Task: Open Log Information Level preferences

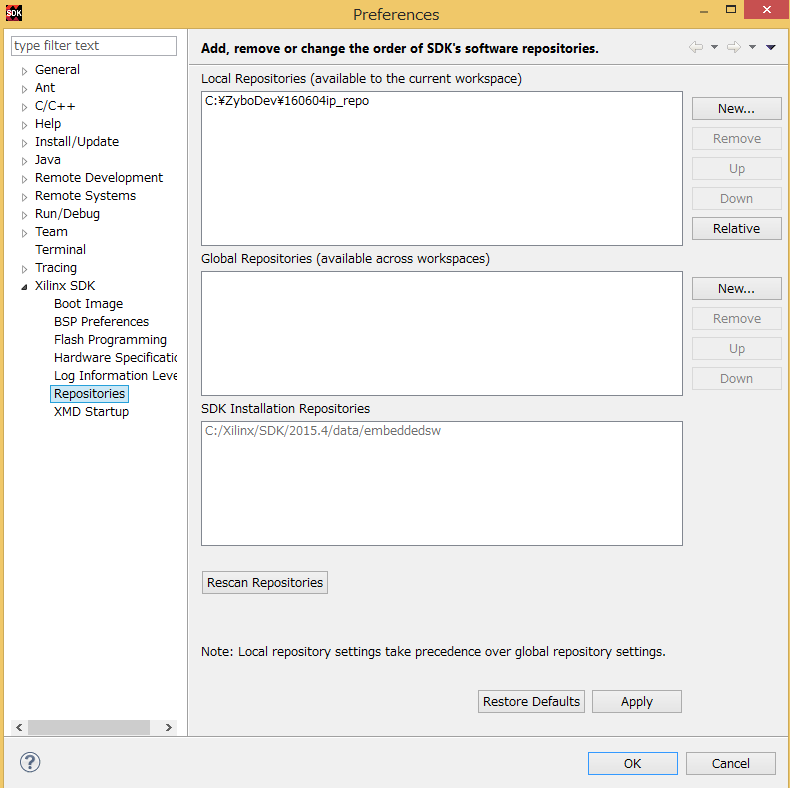Action: coord(115,375)
